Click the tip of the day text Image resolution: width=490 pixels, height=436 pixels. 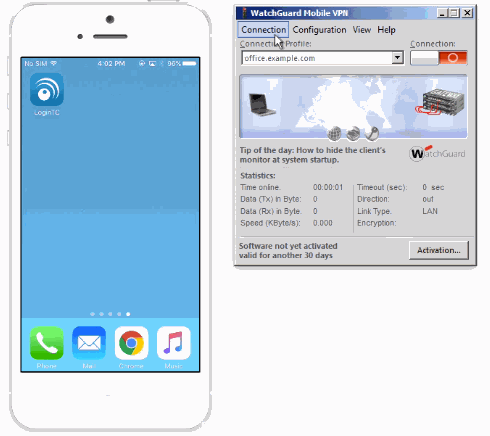pyautogui.click(x=312, y=155)
